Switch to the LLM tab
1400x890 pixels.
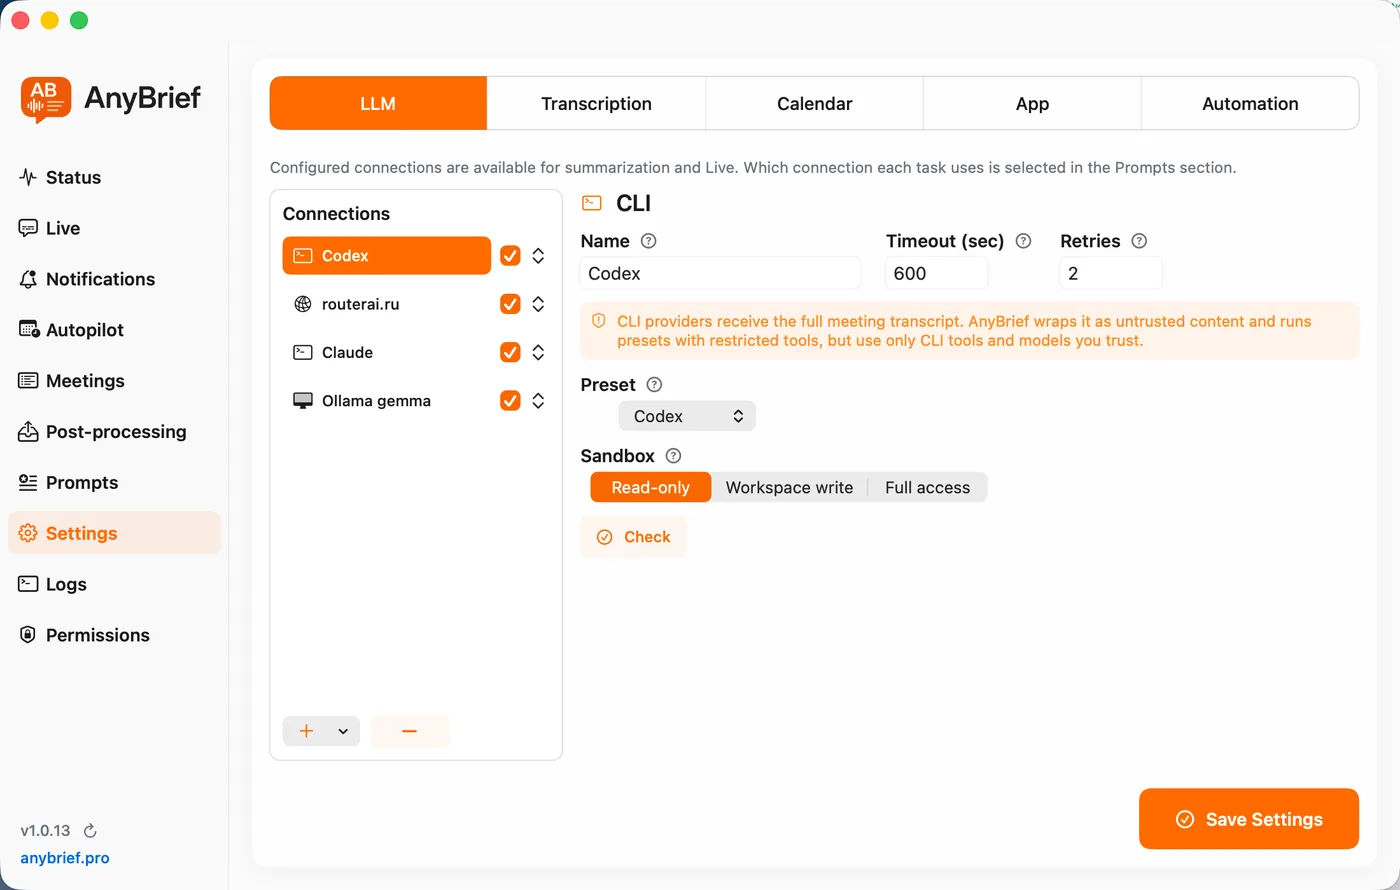pyautogui.click(x=378, y=103)
